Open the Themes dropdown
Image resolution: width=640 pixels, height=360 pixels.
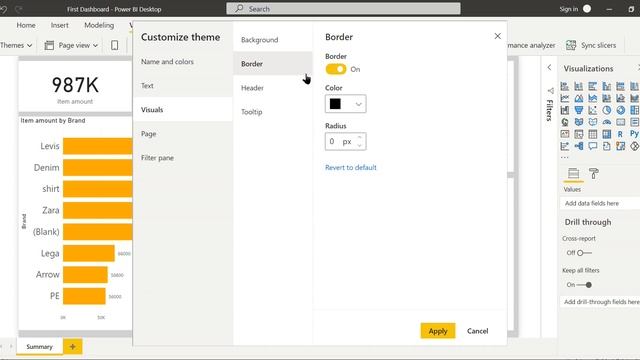click(x=16, y=45)
